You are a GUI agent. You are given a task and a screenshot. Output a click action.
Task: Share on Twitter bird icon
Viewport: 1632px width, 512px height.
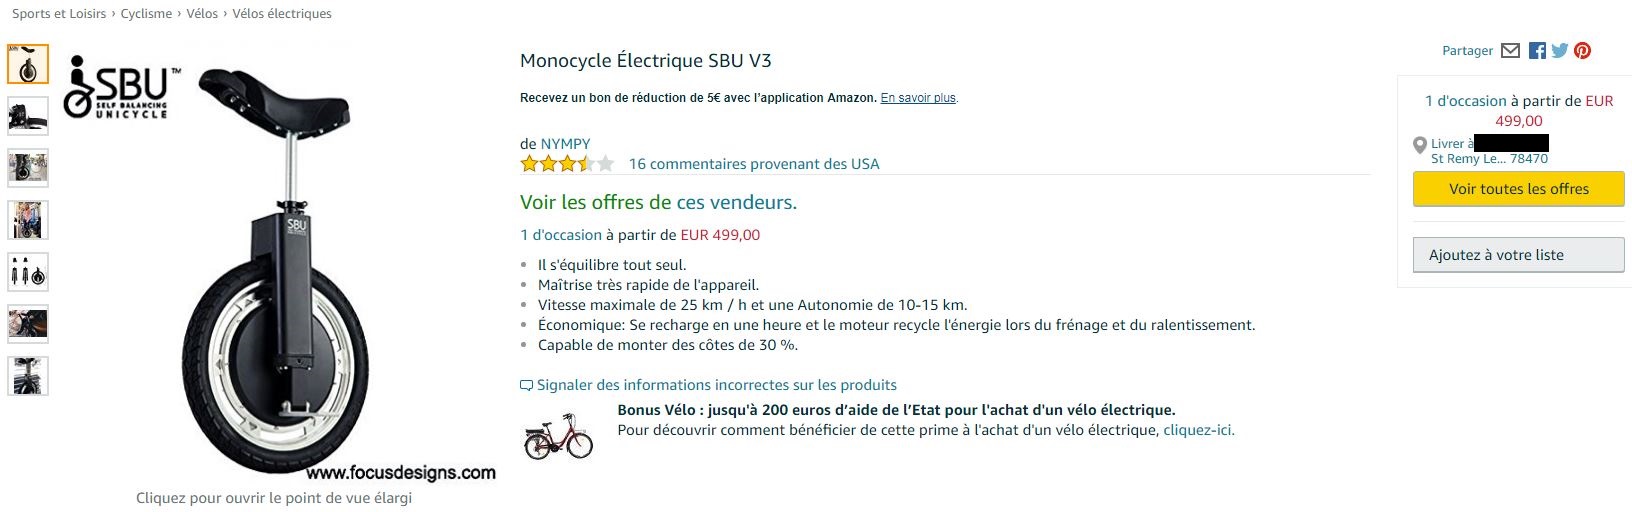[1559, 51]
